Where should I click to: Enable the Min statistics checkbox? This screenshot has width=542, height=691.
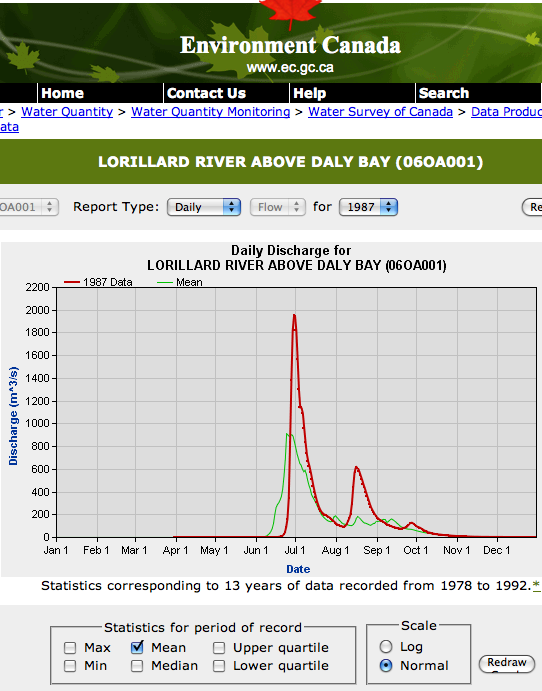pyautogui.click(x=70, y=666)
